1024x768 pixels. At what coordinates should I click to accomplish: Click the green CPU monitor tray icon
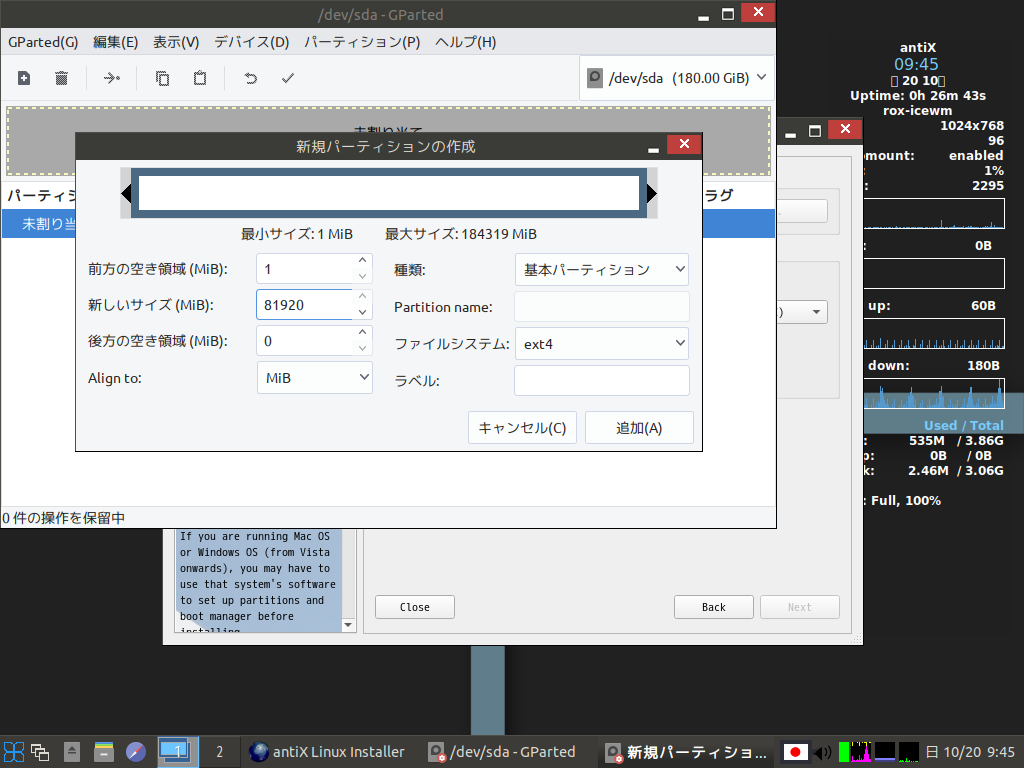tap(844, 752)
